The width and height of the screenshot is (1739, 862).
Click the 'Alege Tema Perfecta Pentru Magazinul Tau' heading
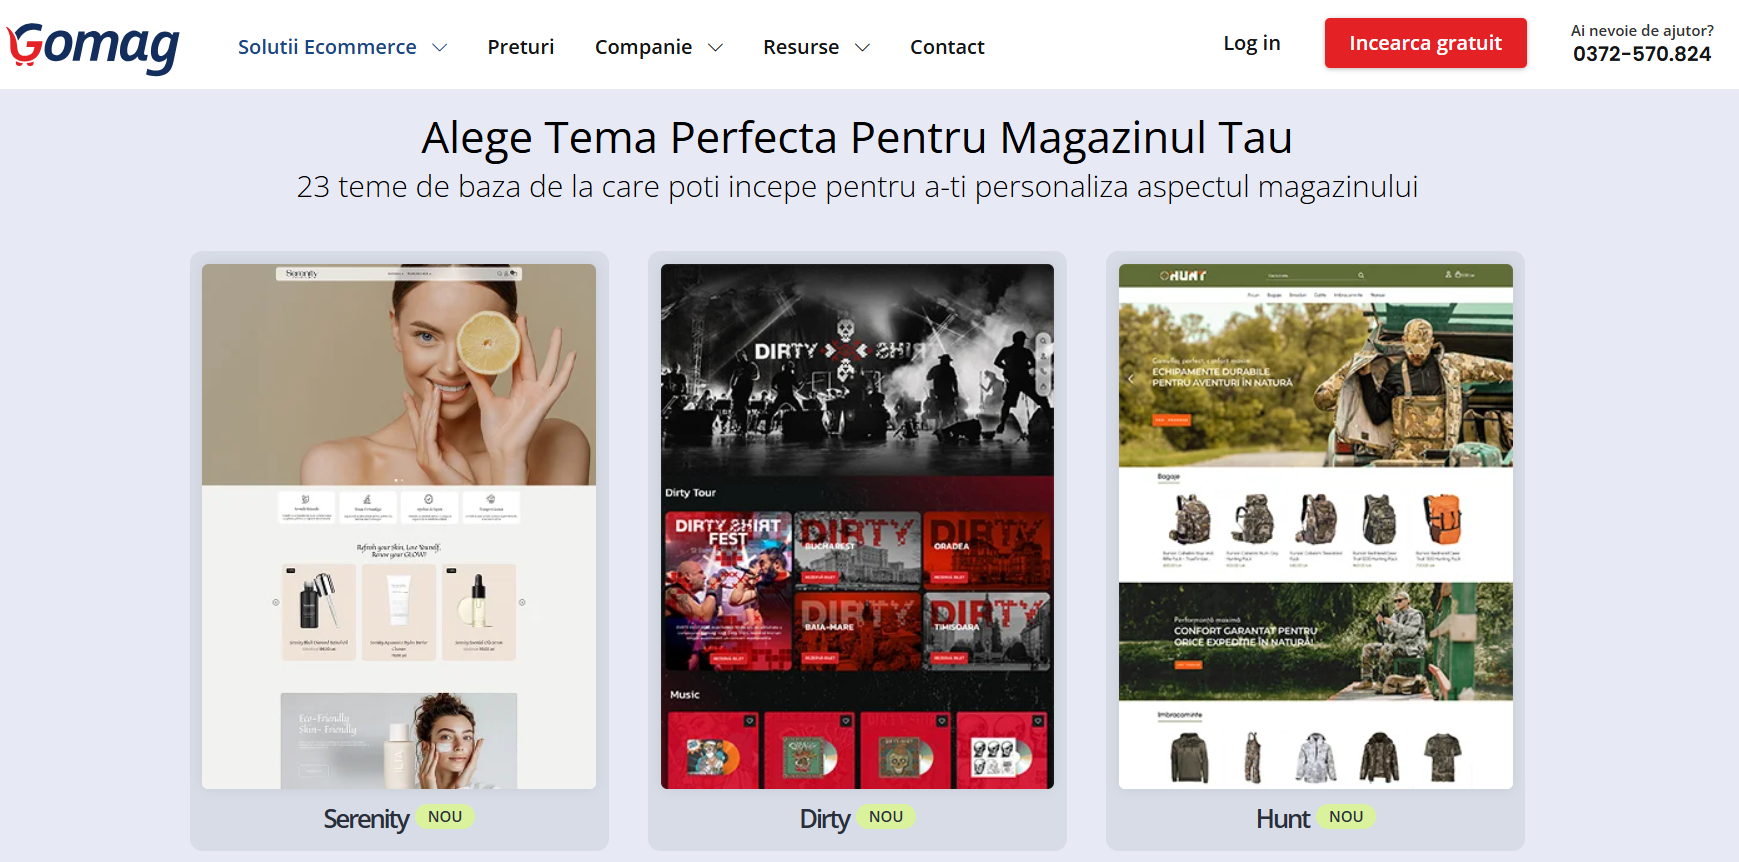tap(857, 137)
